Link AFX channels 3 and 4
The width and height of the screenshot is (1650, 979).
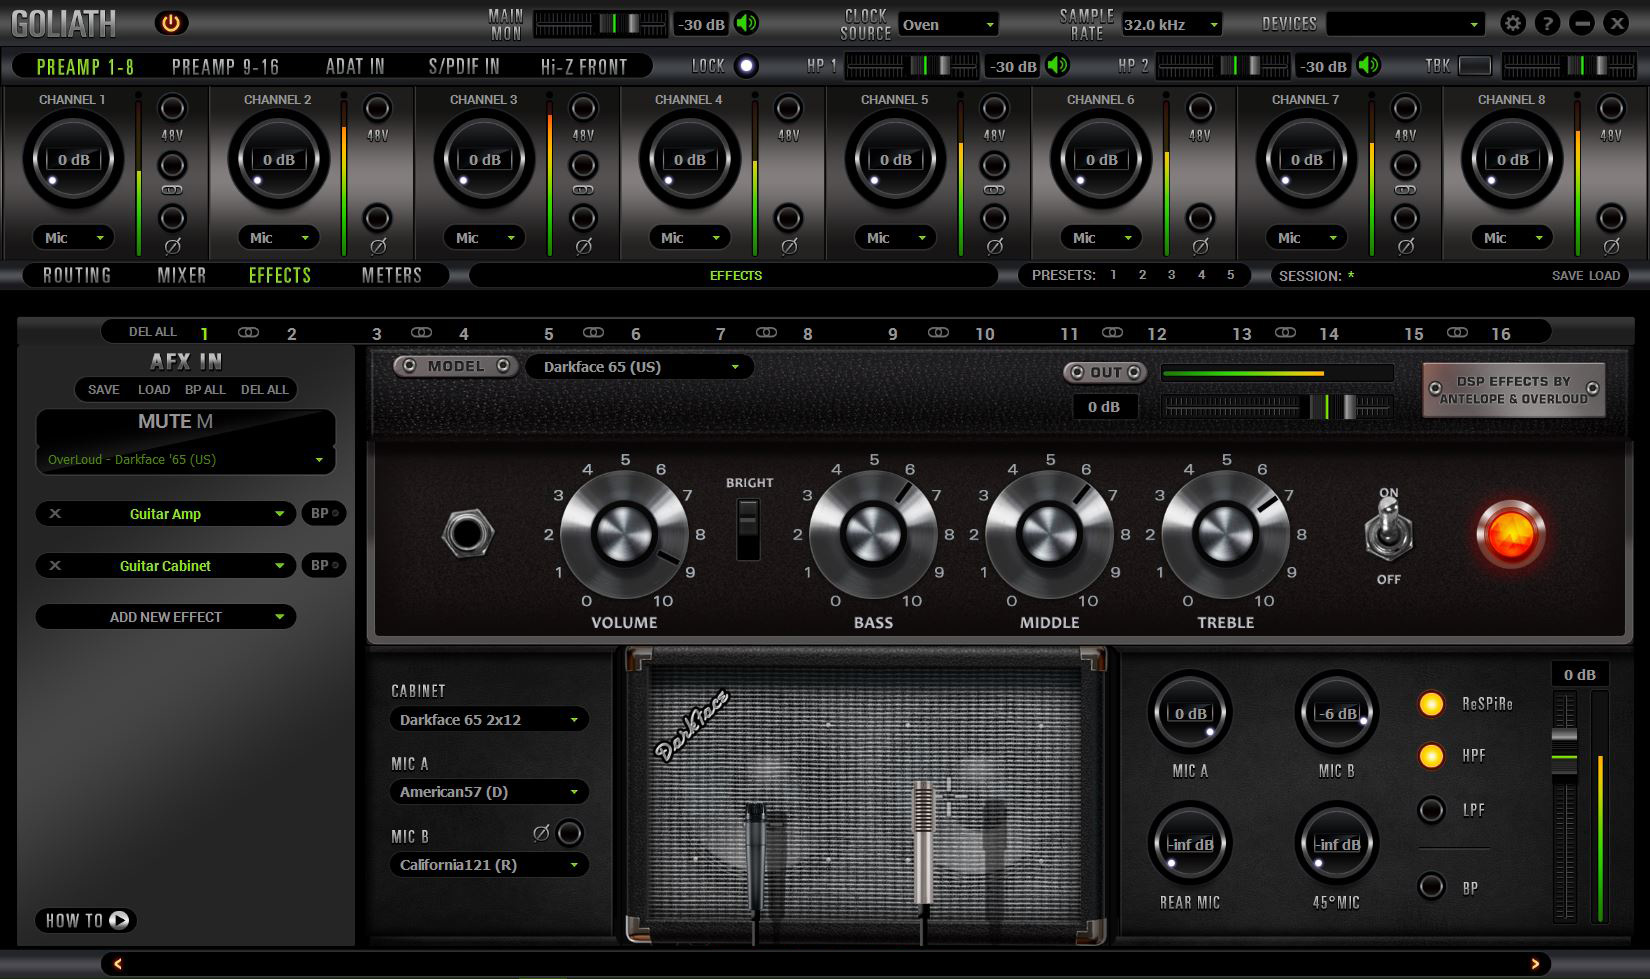pyautogui.click(x=421, y=332)
